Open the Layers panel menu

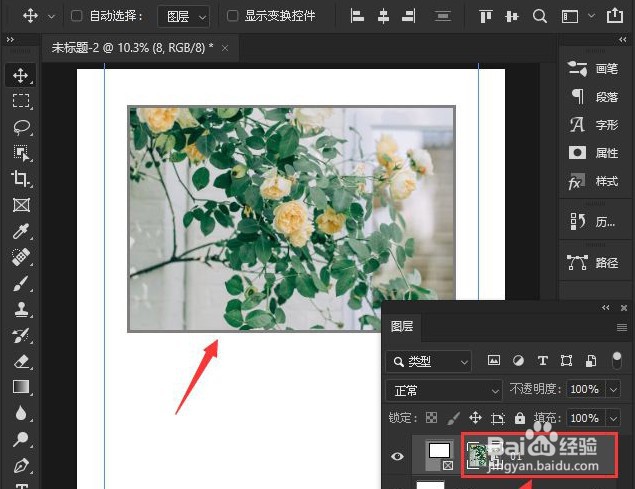coord(622,327)
